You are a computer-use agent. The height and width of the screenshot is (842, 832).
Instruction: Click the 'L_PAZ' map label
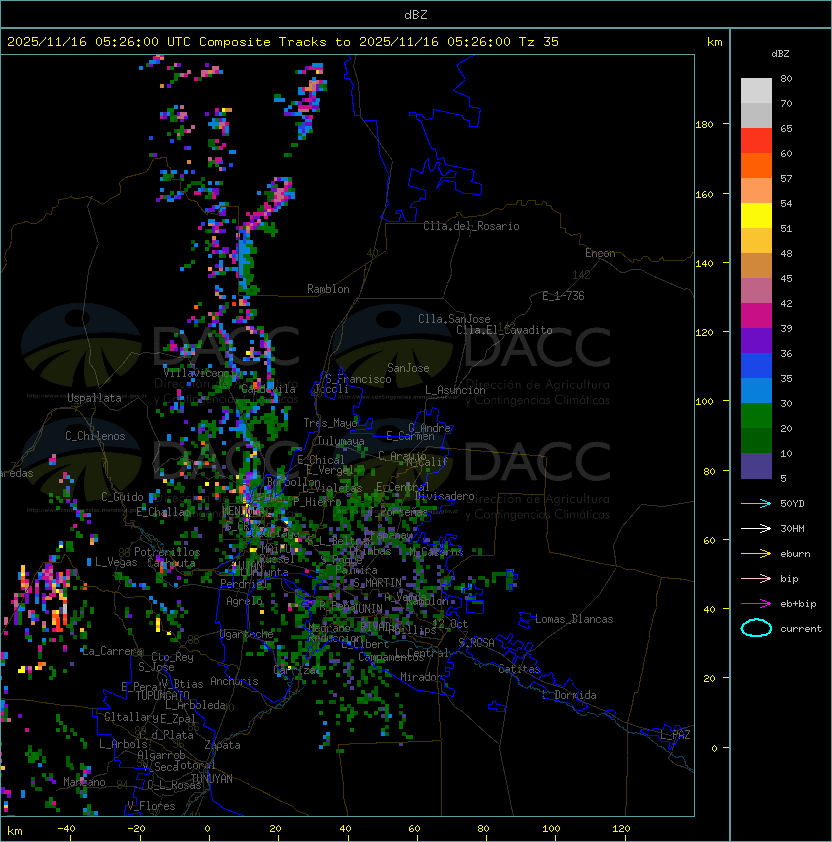(675, 735)
